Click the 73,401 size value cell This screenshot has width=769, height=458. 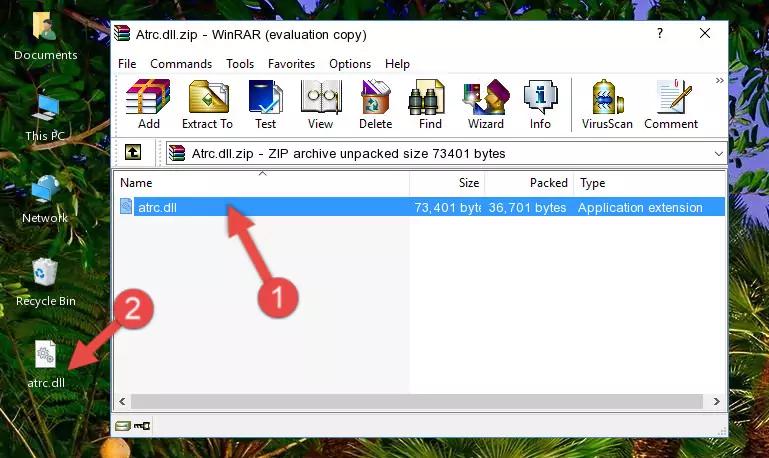pos(447,207)
